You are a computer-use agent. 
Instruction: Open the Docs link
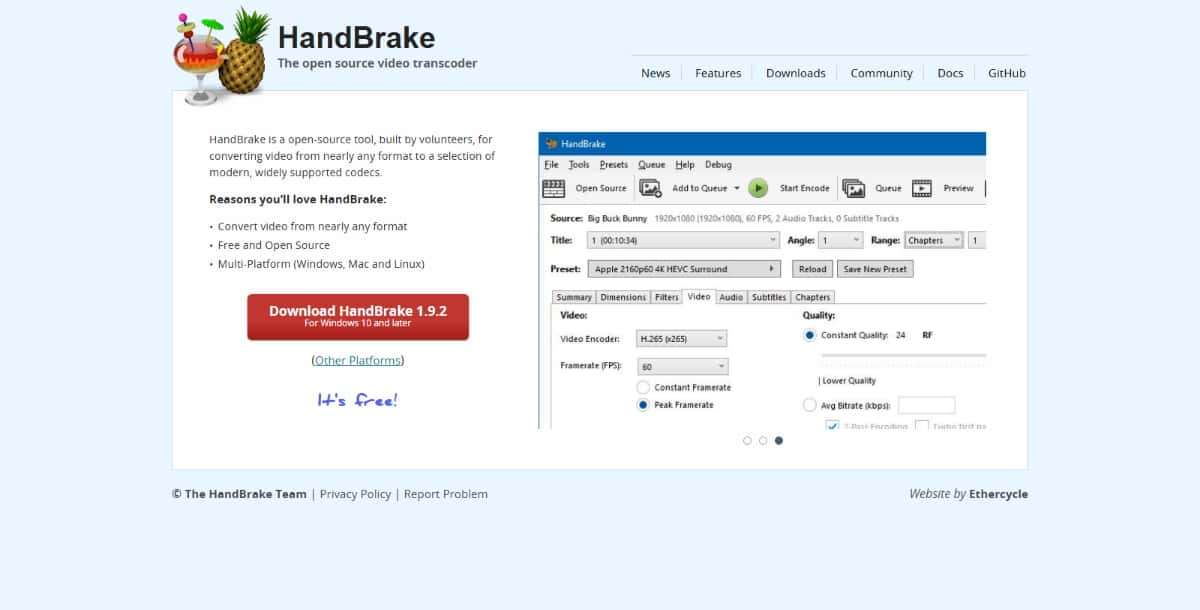tap(950, 73)
